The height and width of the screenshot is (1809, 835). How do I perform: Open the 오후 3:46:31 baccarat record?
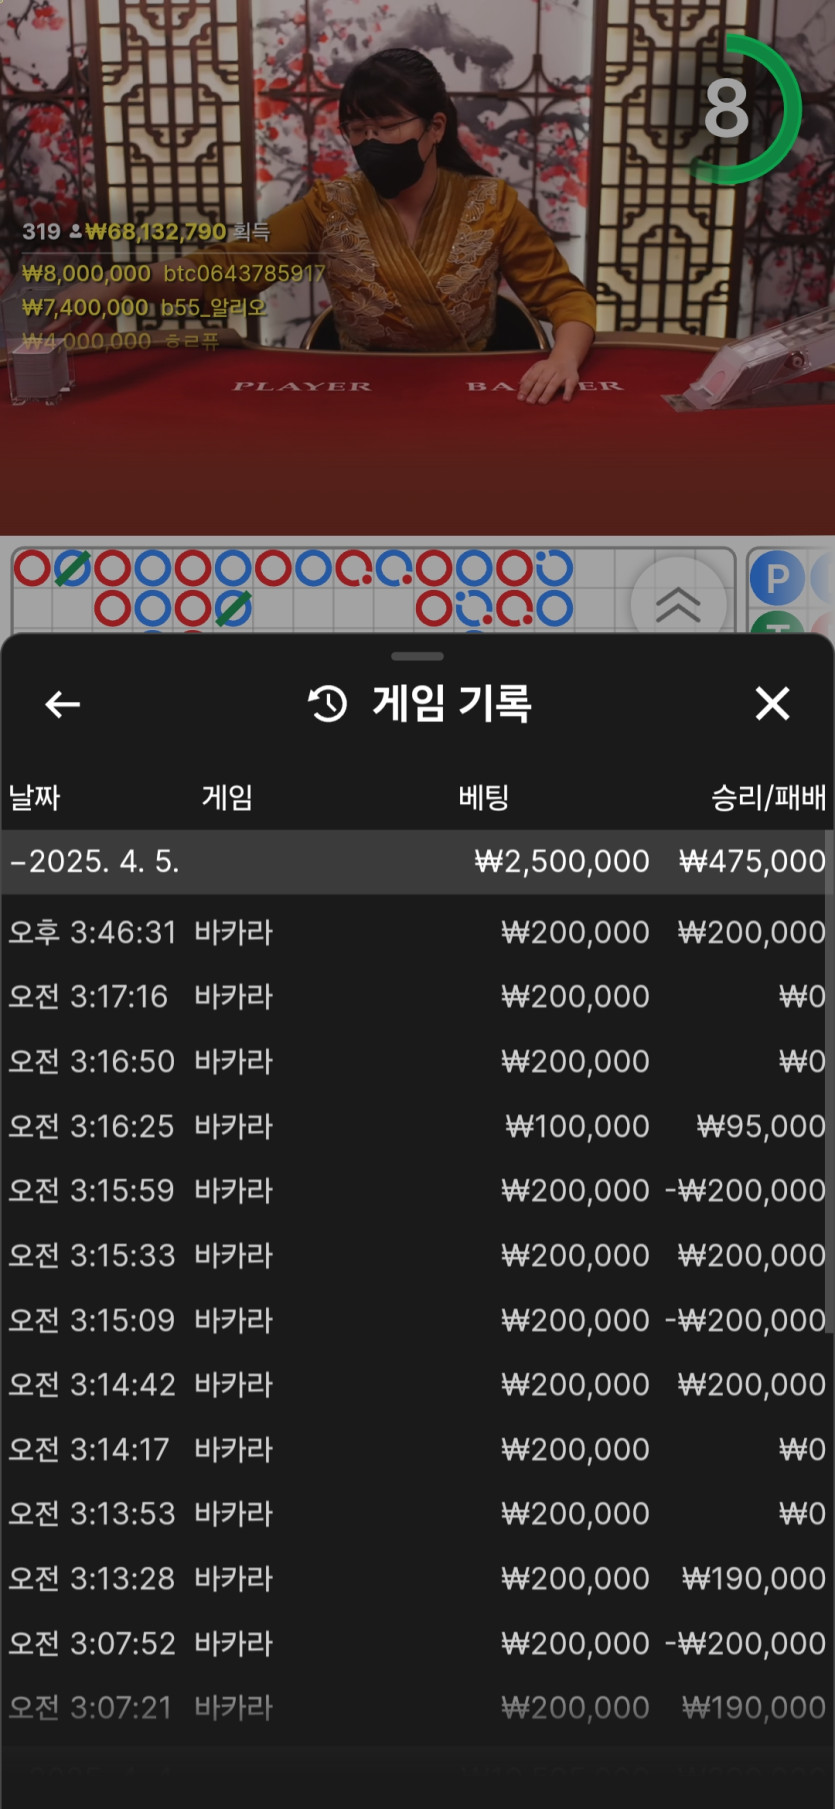[417, 932]
